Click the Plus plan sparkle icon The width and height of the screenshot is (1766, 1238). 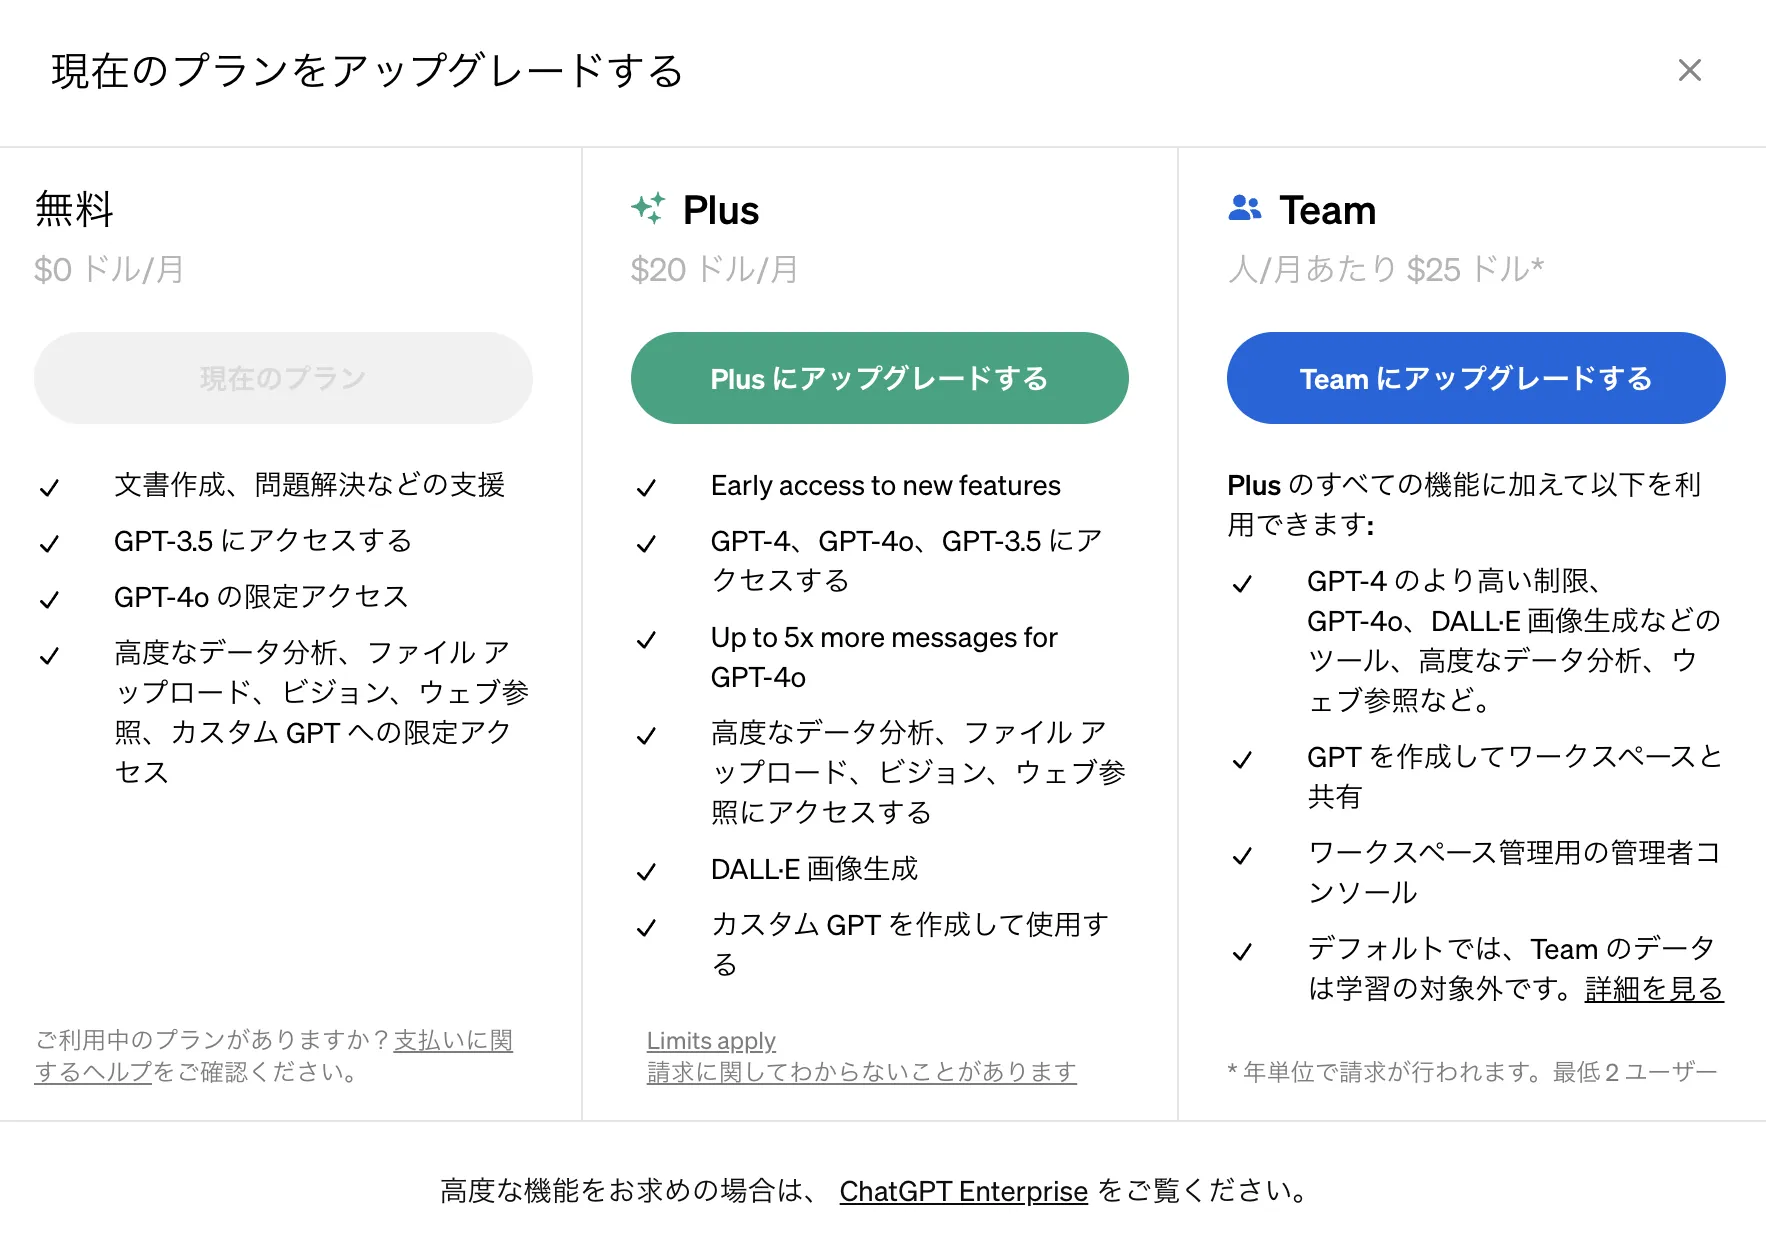coord(649,210)
